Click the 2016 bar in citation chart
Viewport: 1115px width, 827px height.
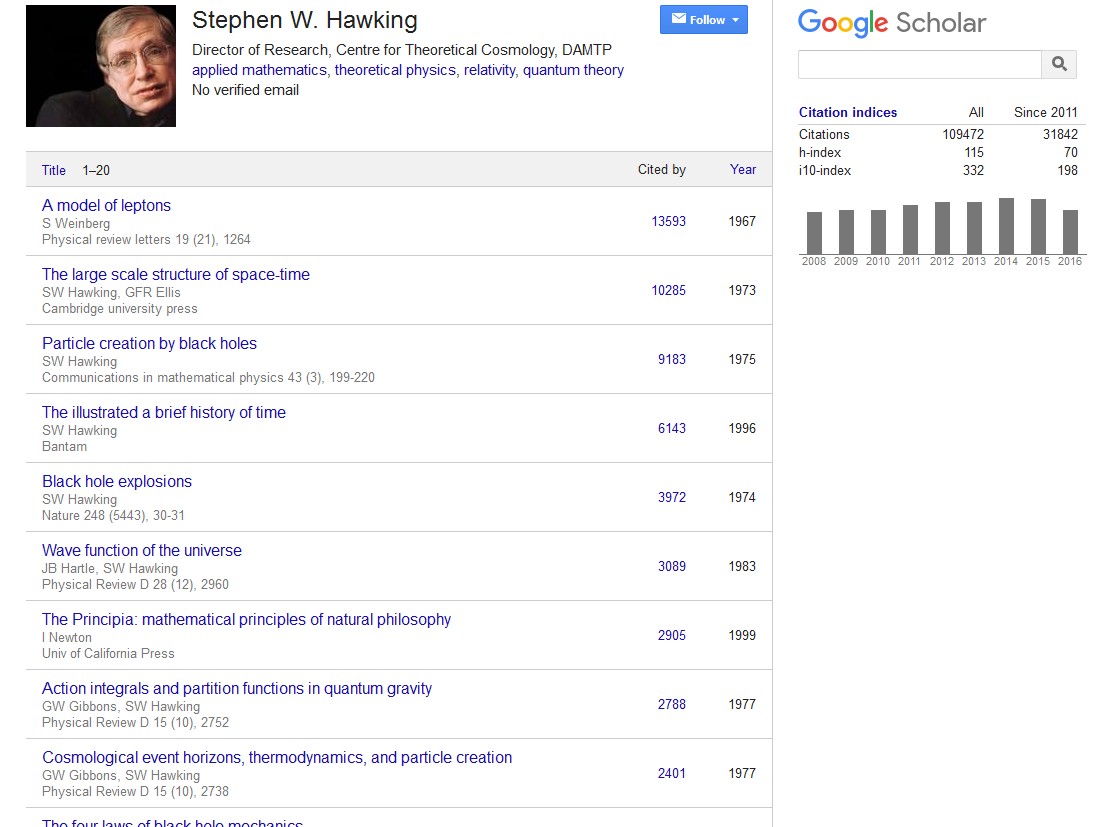1070,232
